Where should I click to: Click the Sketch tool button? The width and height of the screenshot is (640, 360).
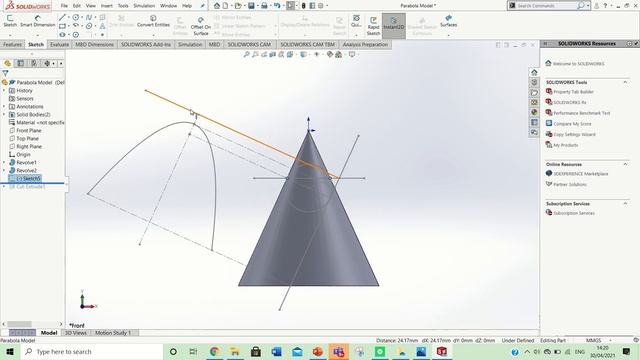coord(10,21)
